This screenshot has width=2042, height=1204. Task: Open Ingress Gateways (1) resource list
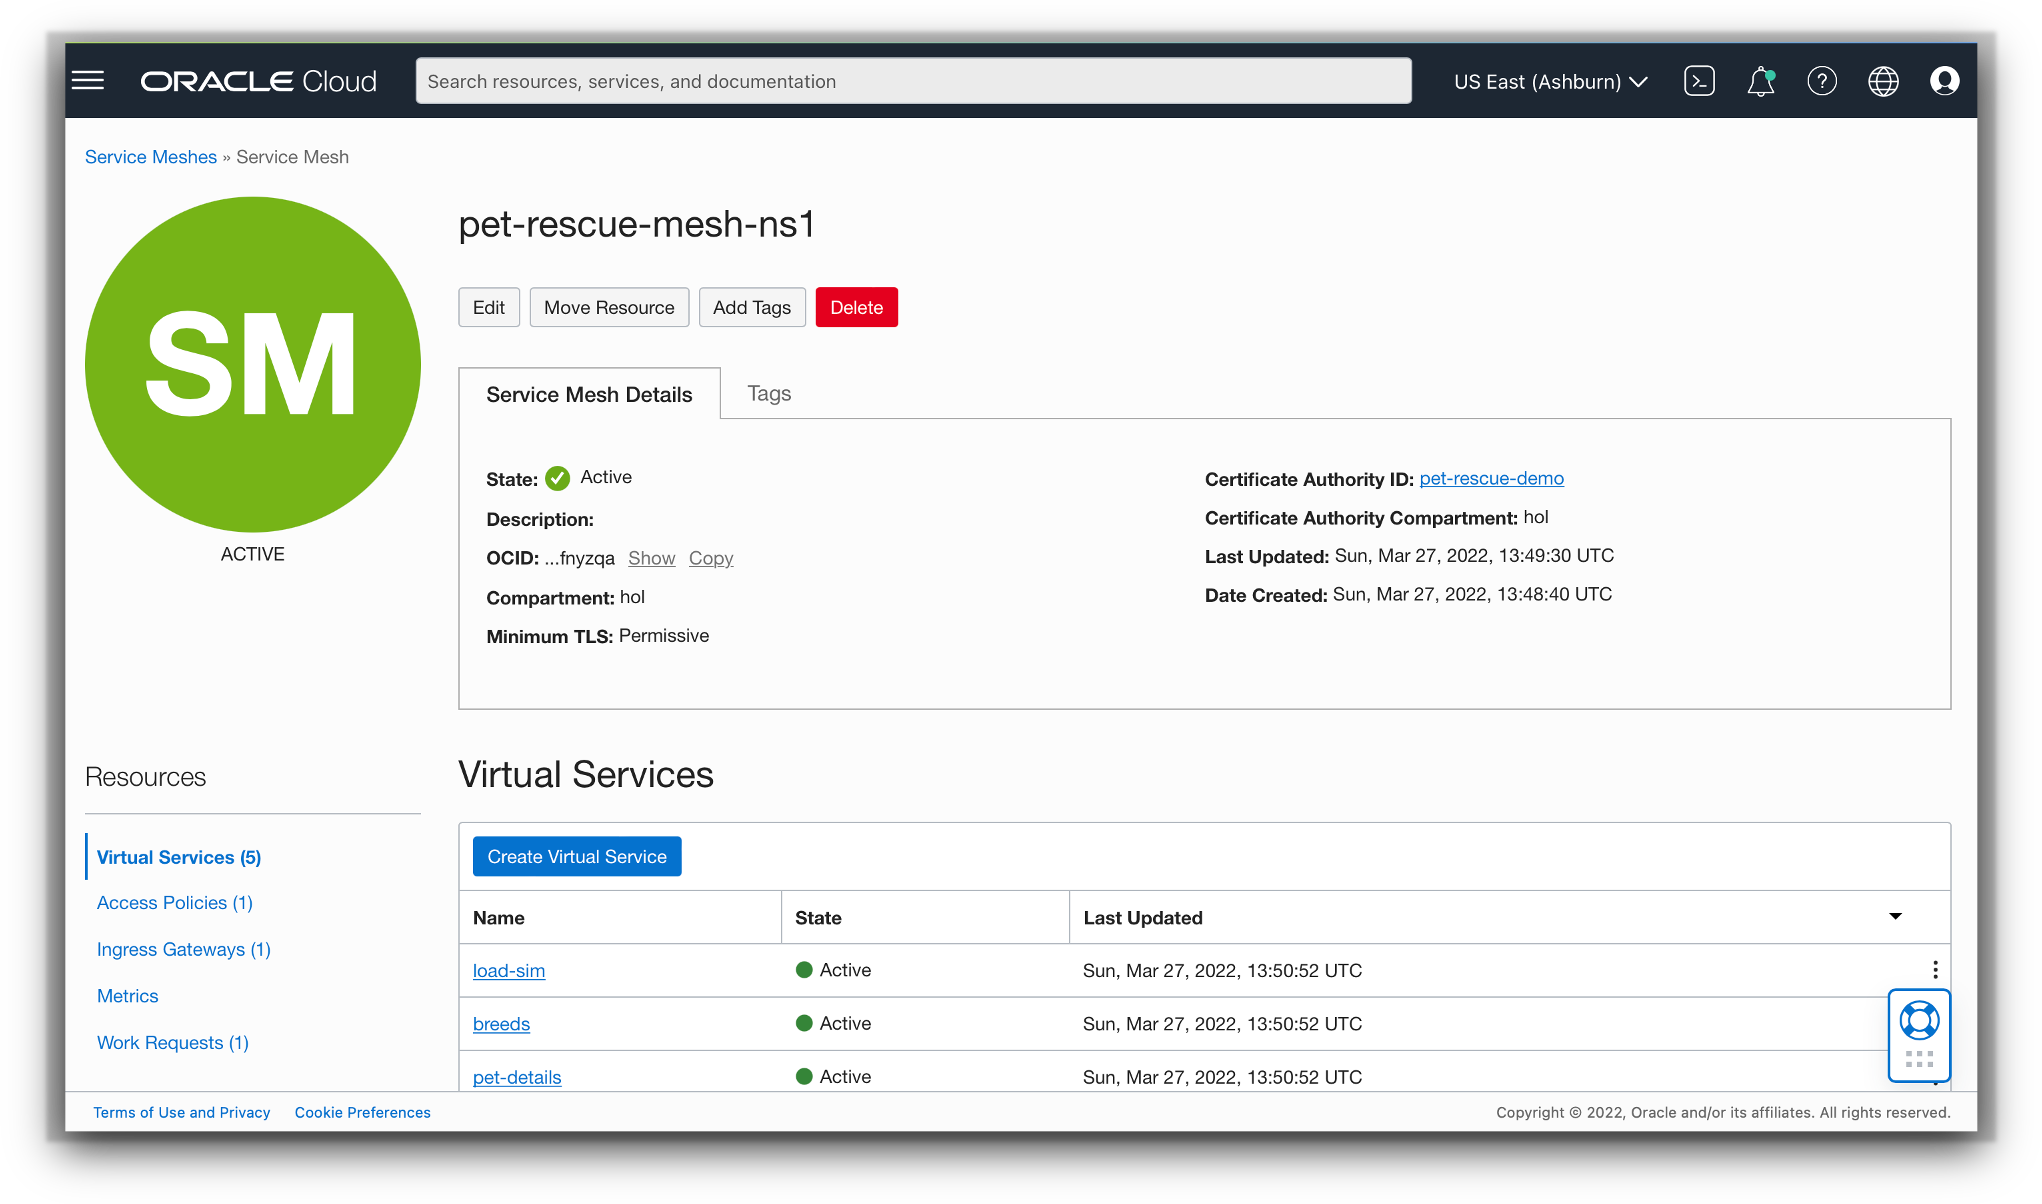(x=184, y=949)
